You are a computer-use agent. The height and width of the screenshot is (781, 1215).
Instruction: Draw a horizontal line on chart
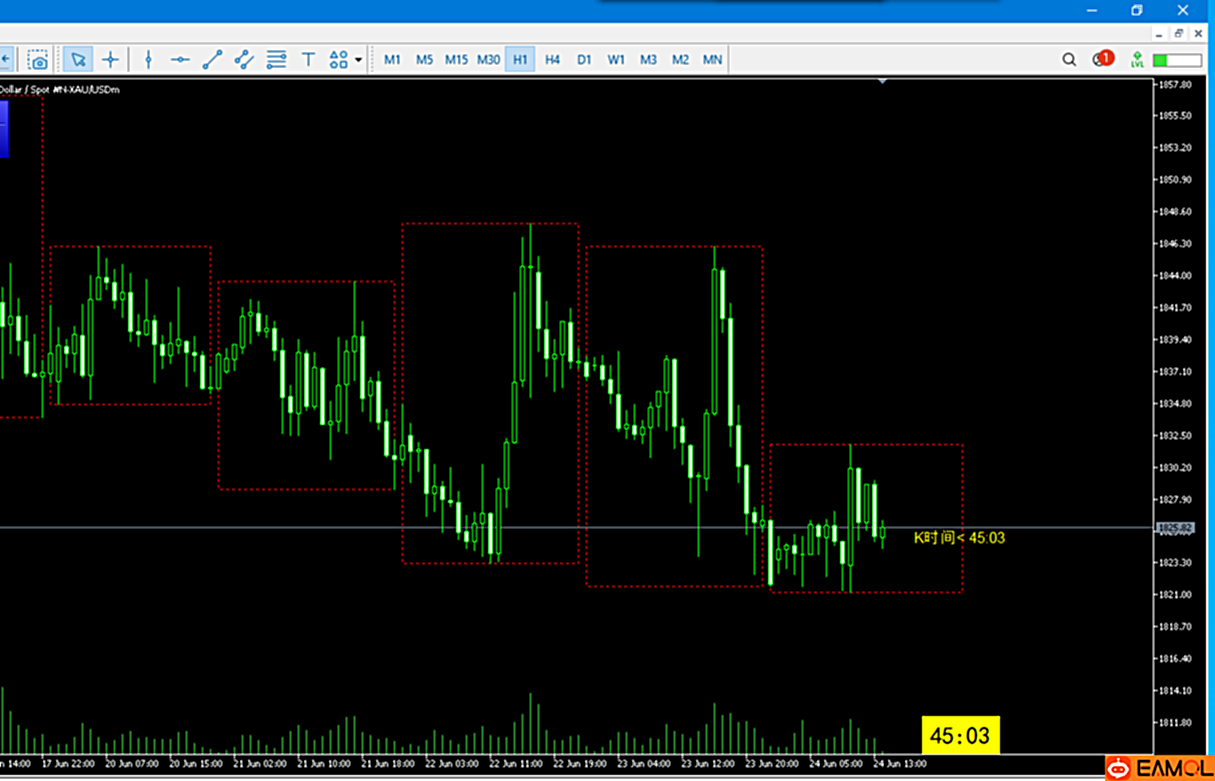pyautogui.click(x=180, y=60)
